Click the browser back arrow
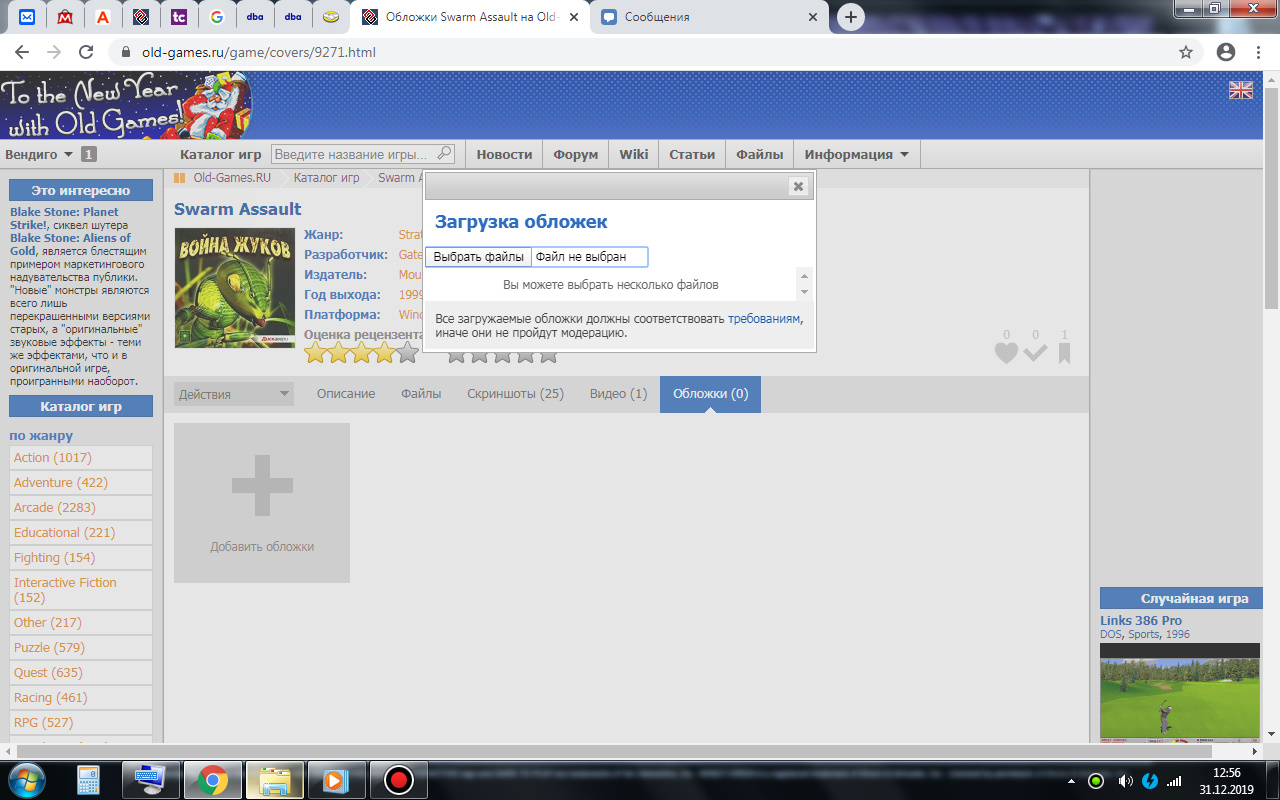 (23, 52)
